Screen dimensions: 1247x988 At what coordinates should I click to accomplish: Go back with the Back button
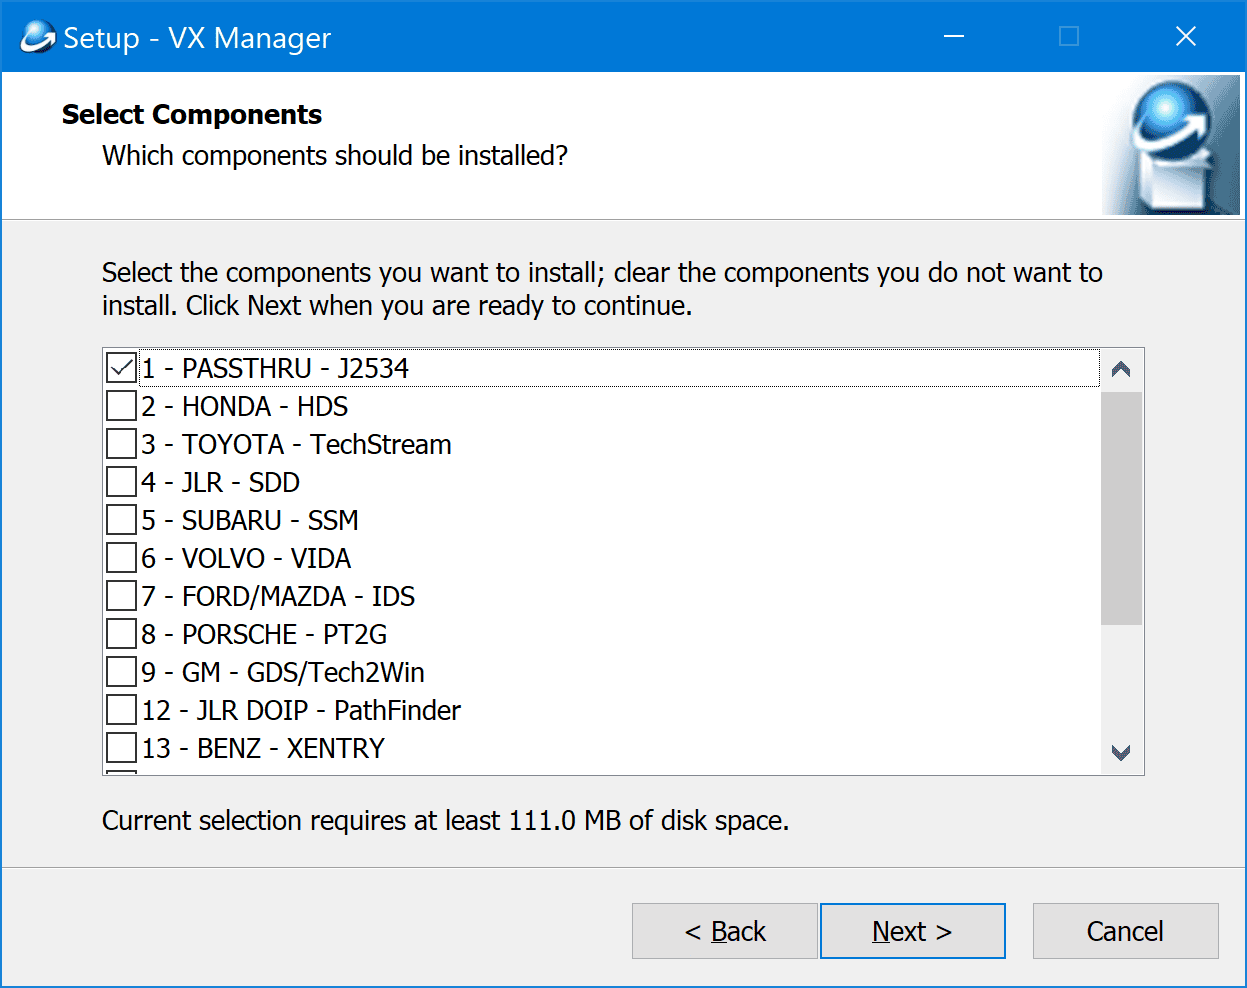tap(724, 931)
